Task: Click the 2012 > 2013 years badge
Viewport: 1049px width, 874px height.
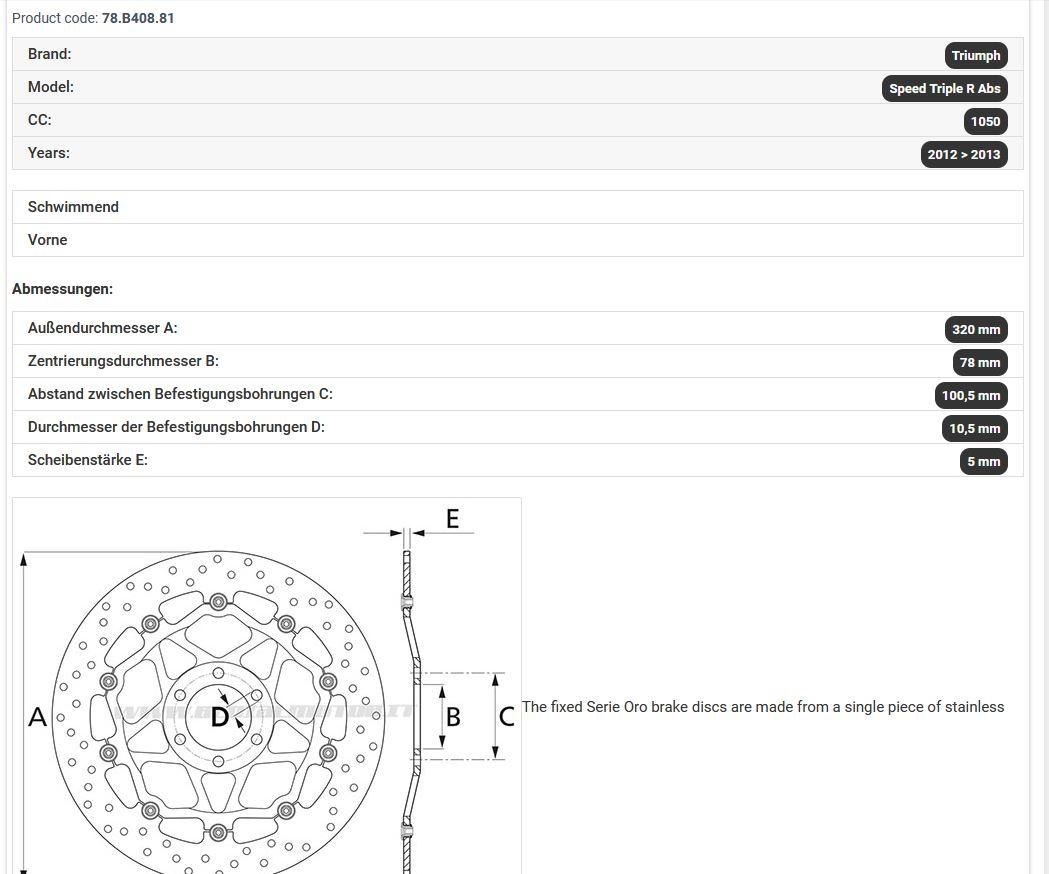Action: pyautogui.click(x=963, y=155)
